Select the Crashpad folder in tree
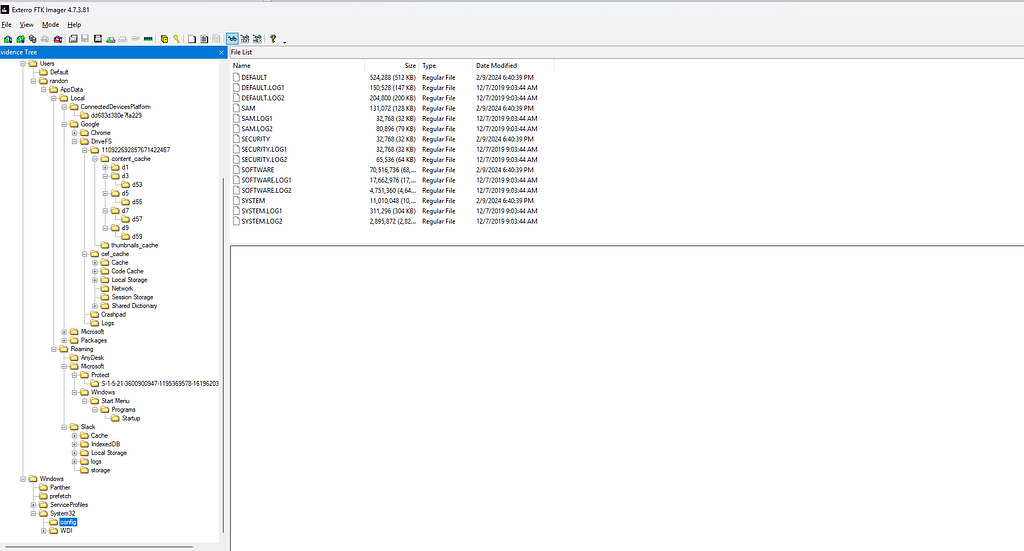1024x551 pixels. tap(113, 315)
